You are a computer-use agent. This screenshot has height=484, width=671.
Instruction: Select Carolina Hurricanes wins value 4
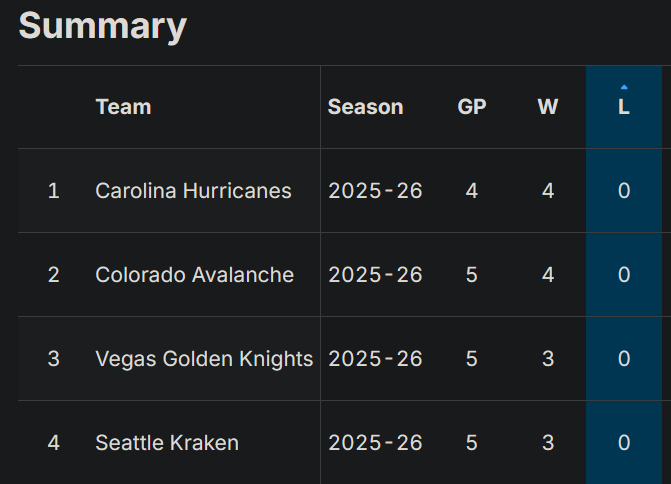coord(548,190)
